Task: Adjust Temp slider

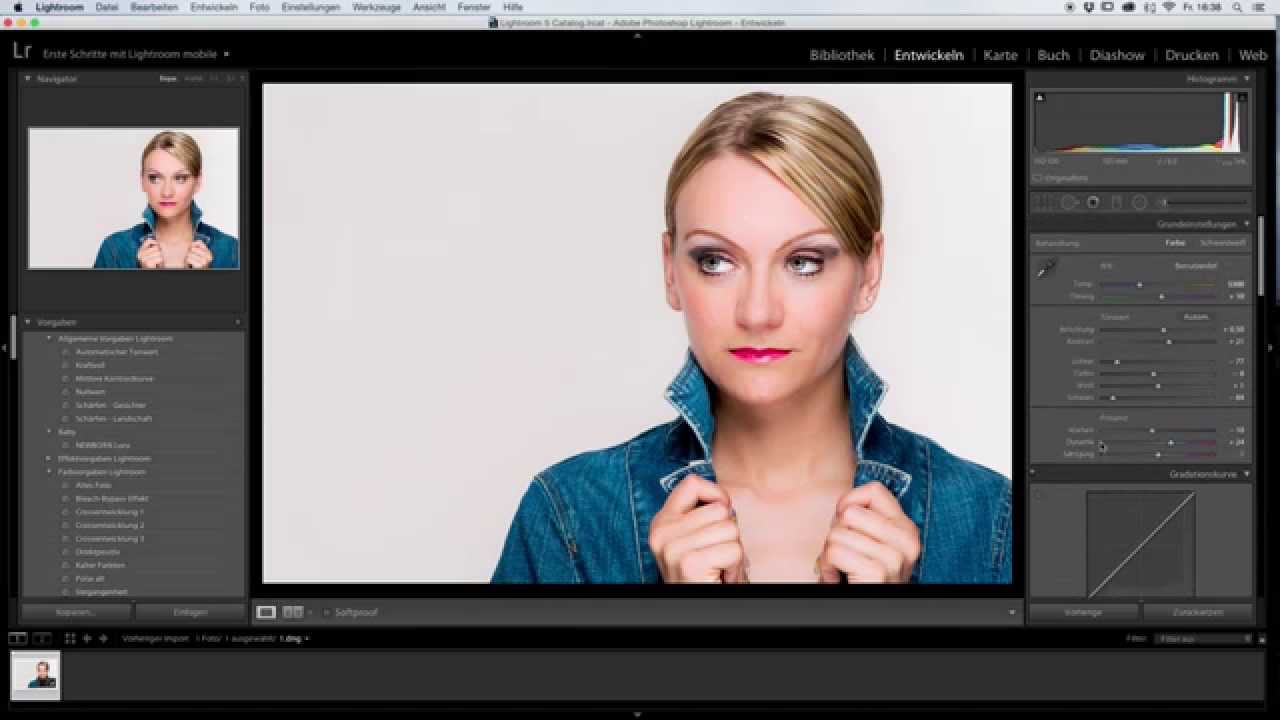Action: point(1140,284)
